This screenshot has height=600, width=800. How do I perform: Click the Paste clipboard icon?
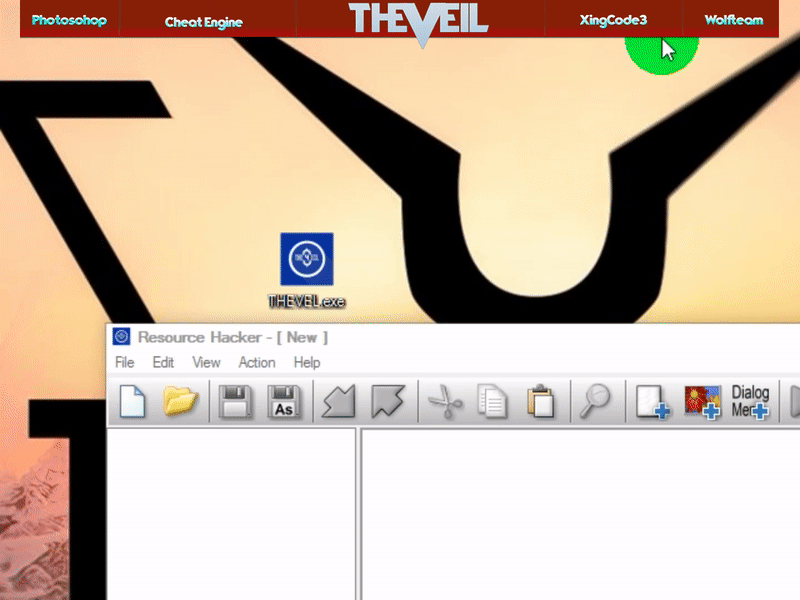click(x=540, y=402)
